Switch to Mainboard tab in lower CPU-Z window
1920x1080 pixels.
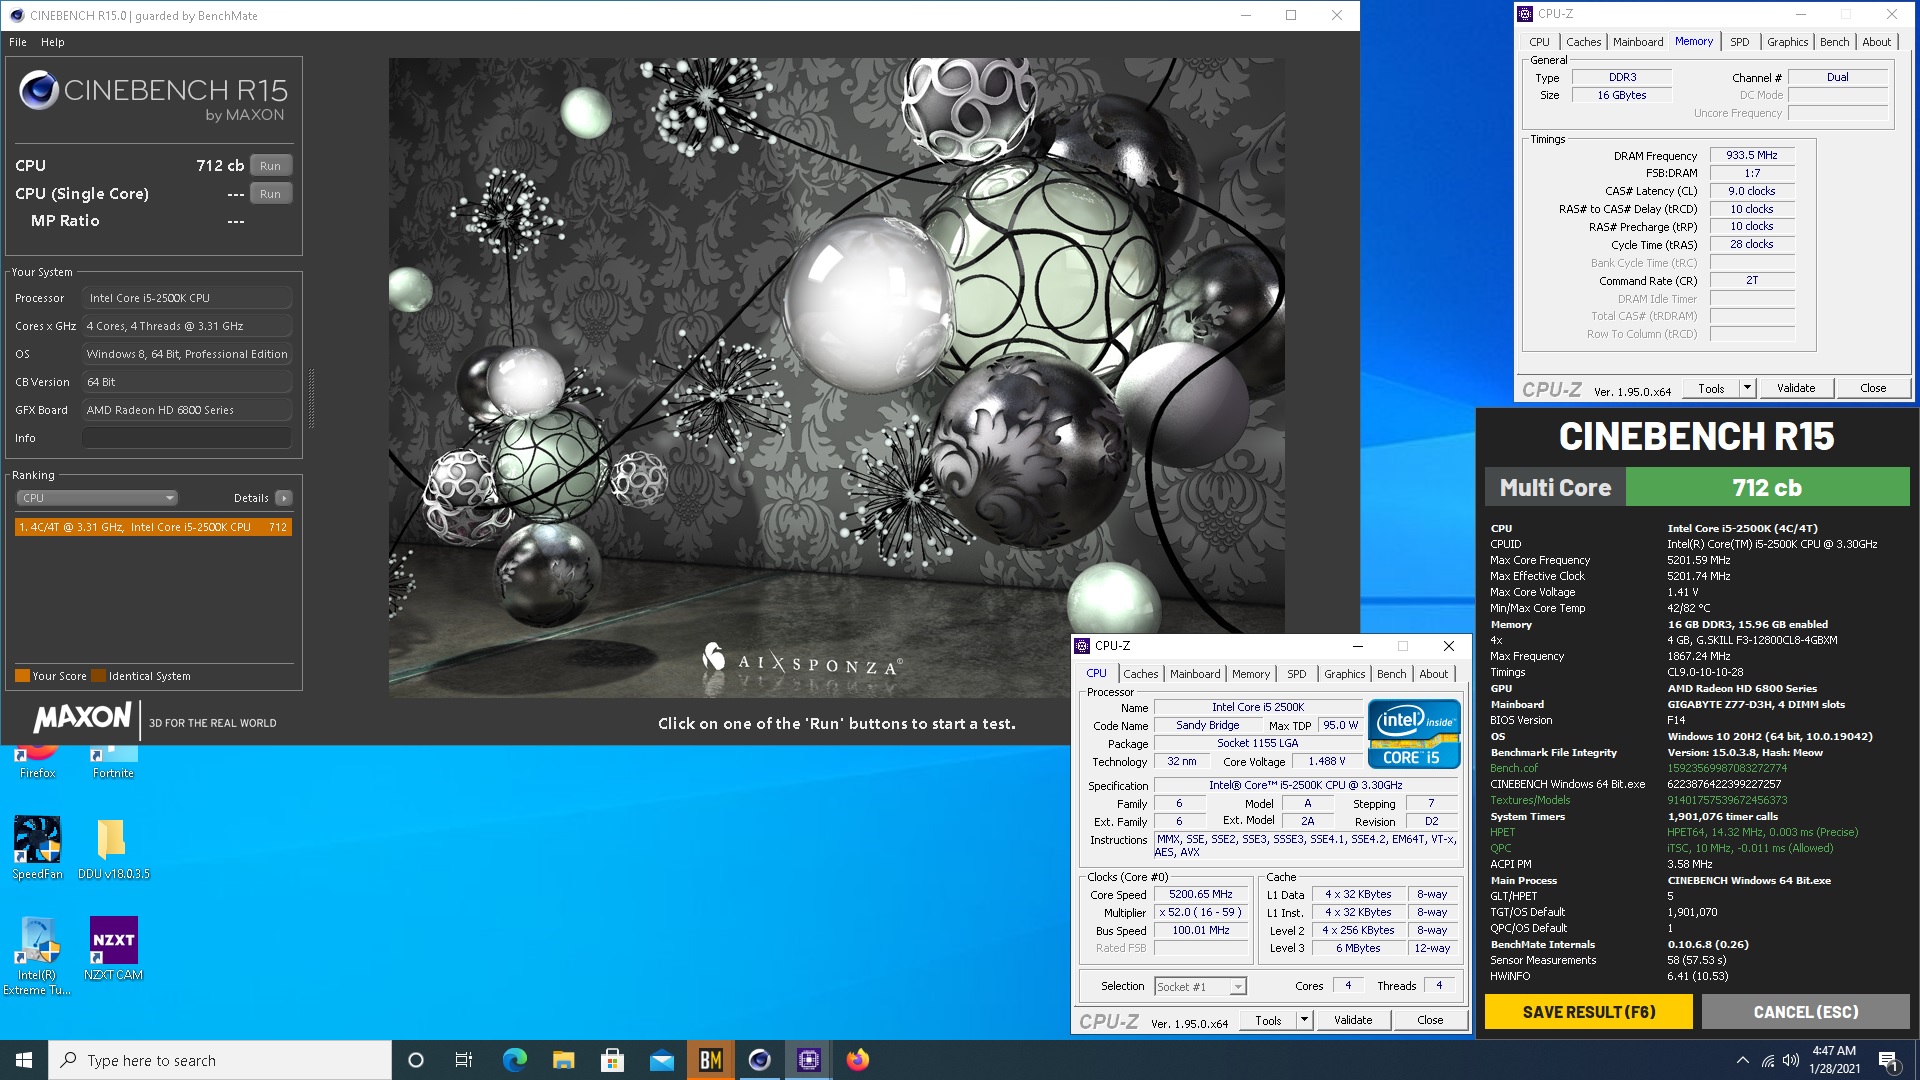click(1195, 674)
